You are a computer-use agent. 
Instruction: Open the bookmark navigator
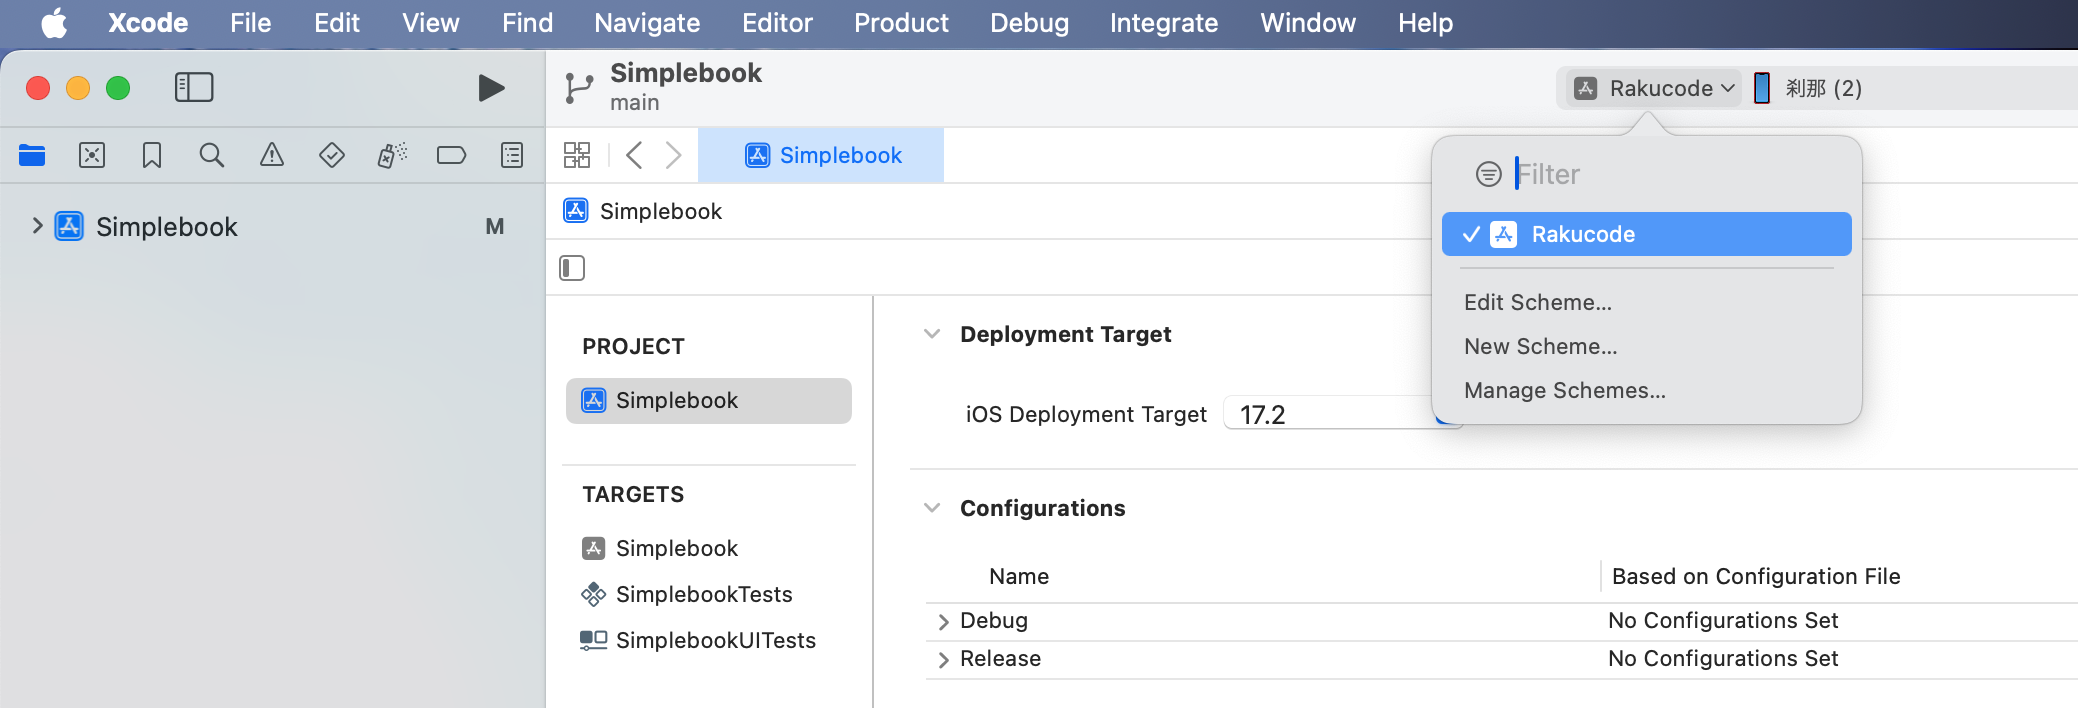pos(152,155)
